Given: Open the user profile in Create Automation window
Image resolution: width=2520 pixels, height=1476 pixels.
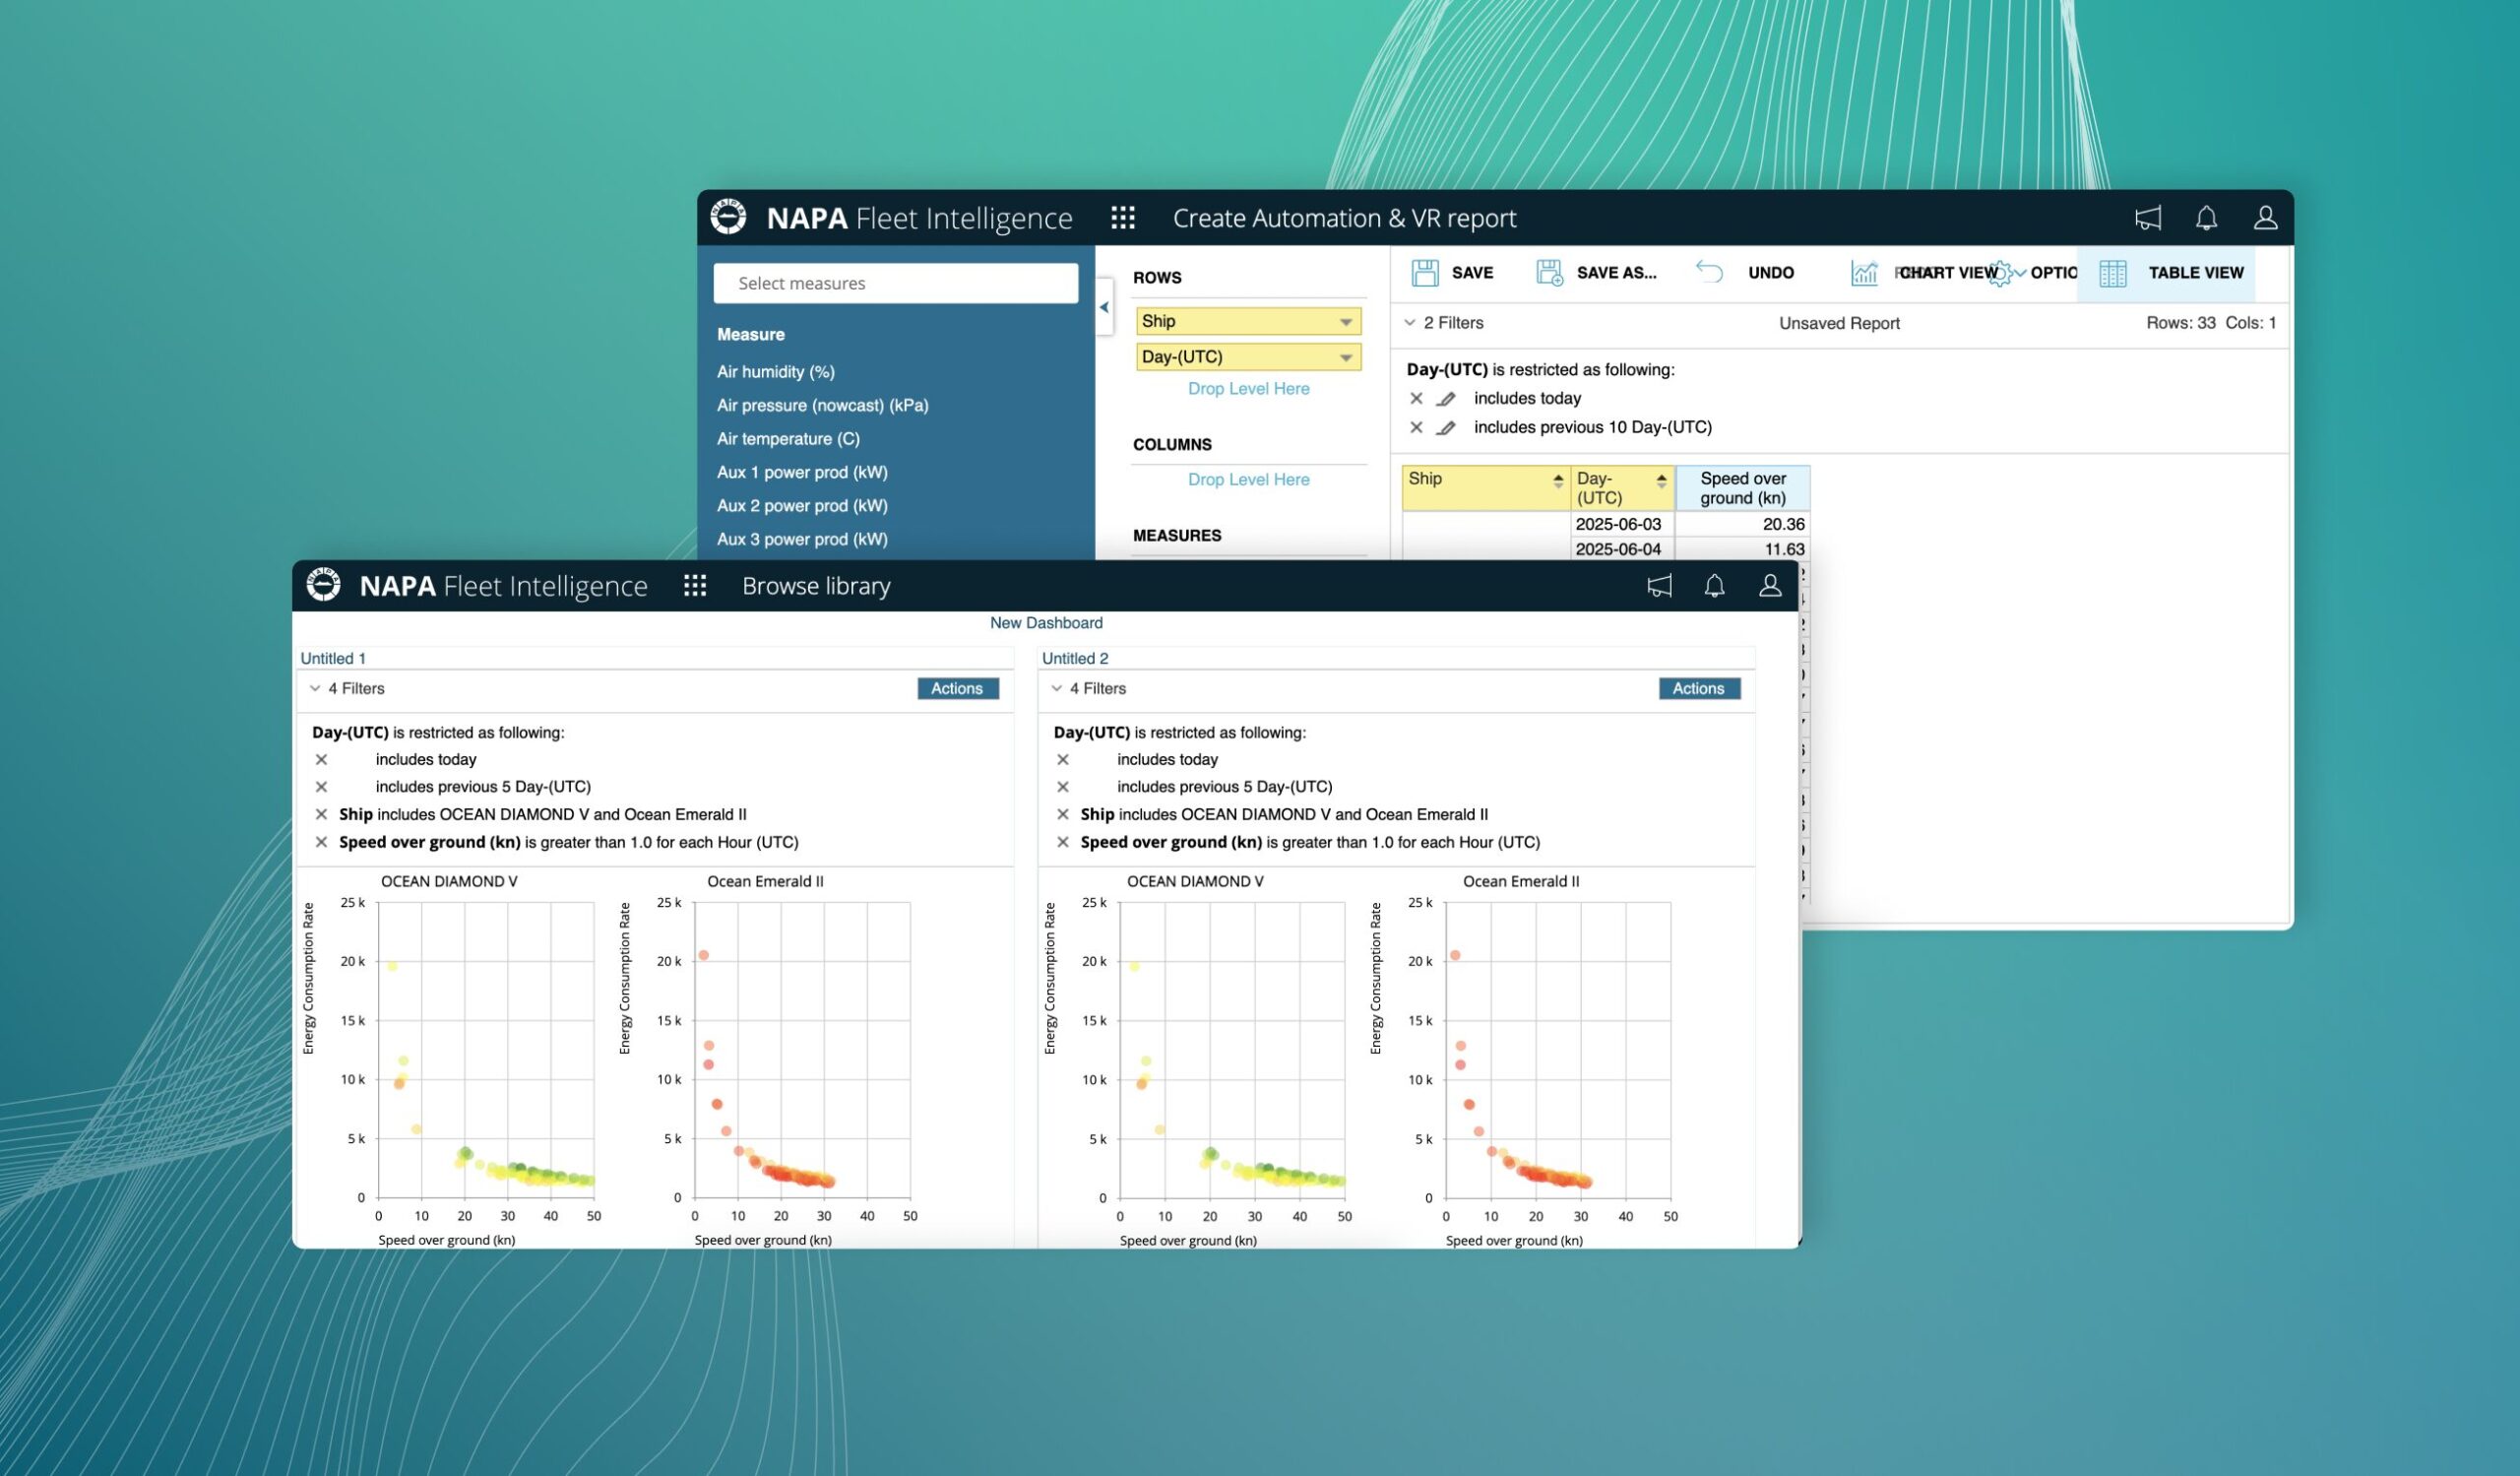Looking at the screenshot, I should coord(2265,218).
